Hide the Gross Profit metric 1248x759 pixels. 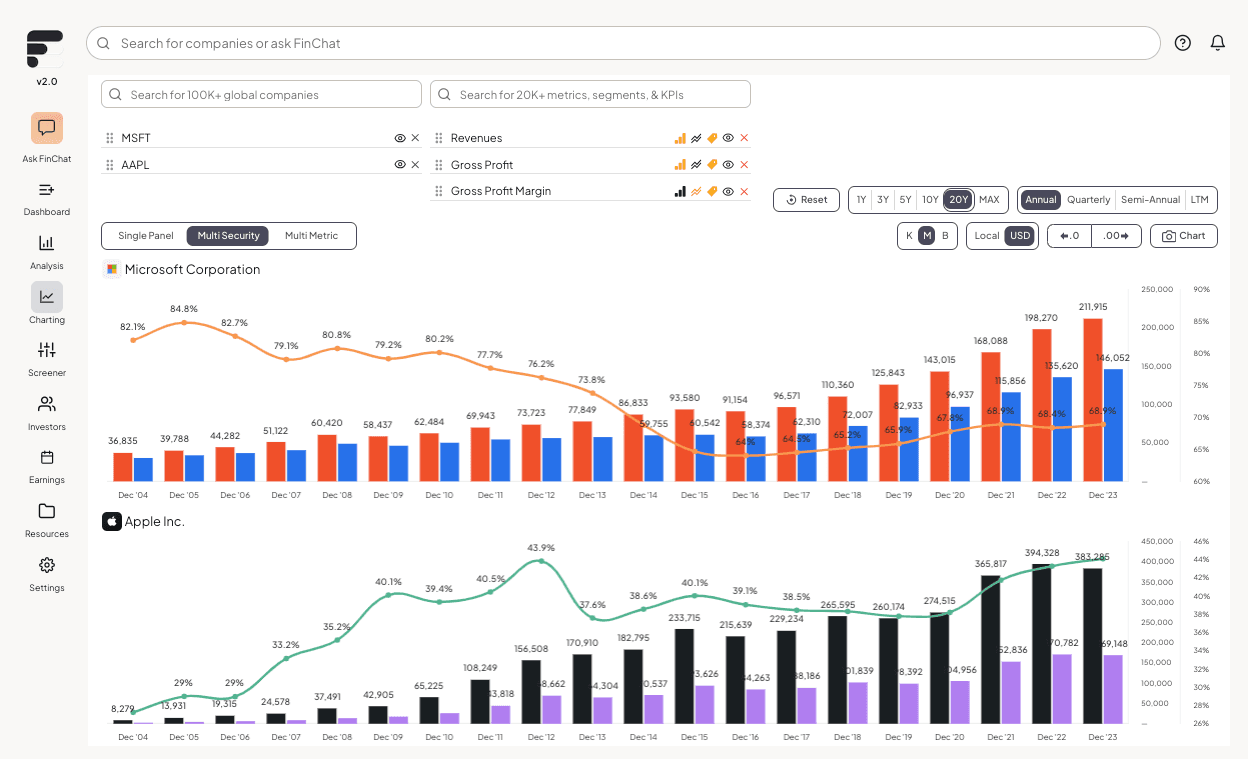[x=728, y=165]
